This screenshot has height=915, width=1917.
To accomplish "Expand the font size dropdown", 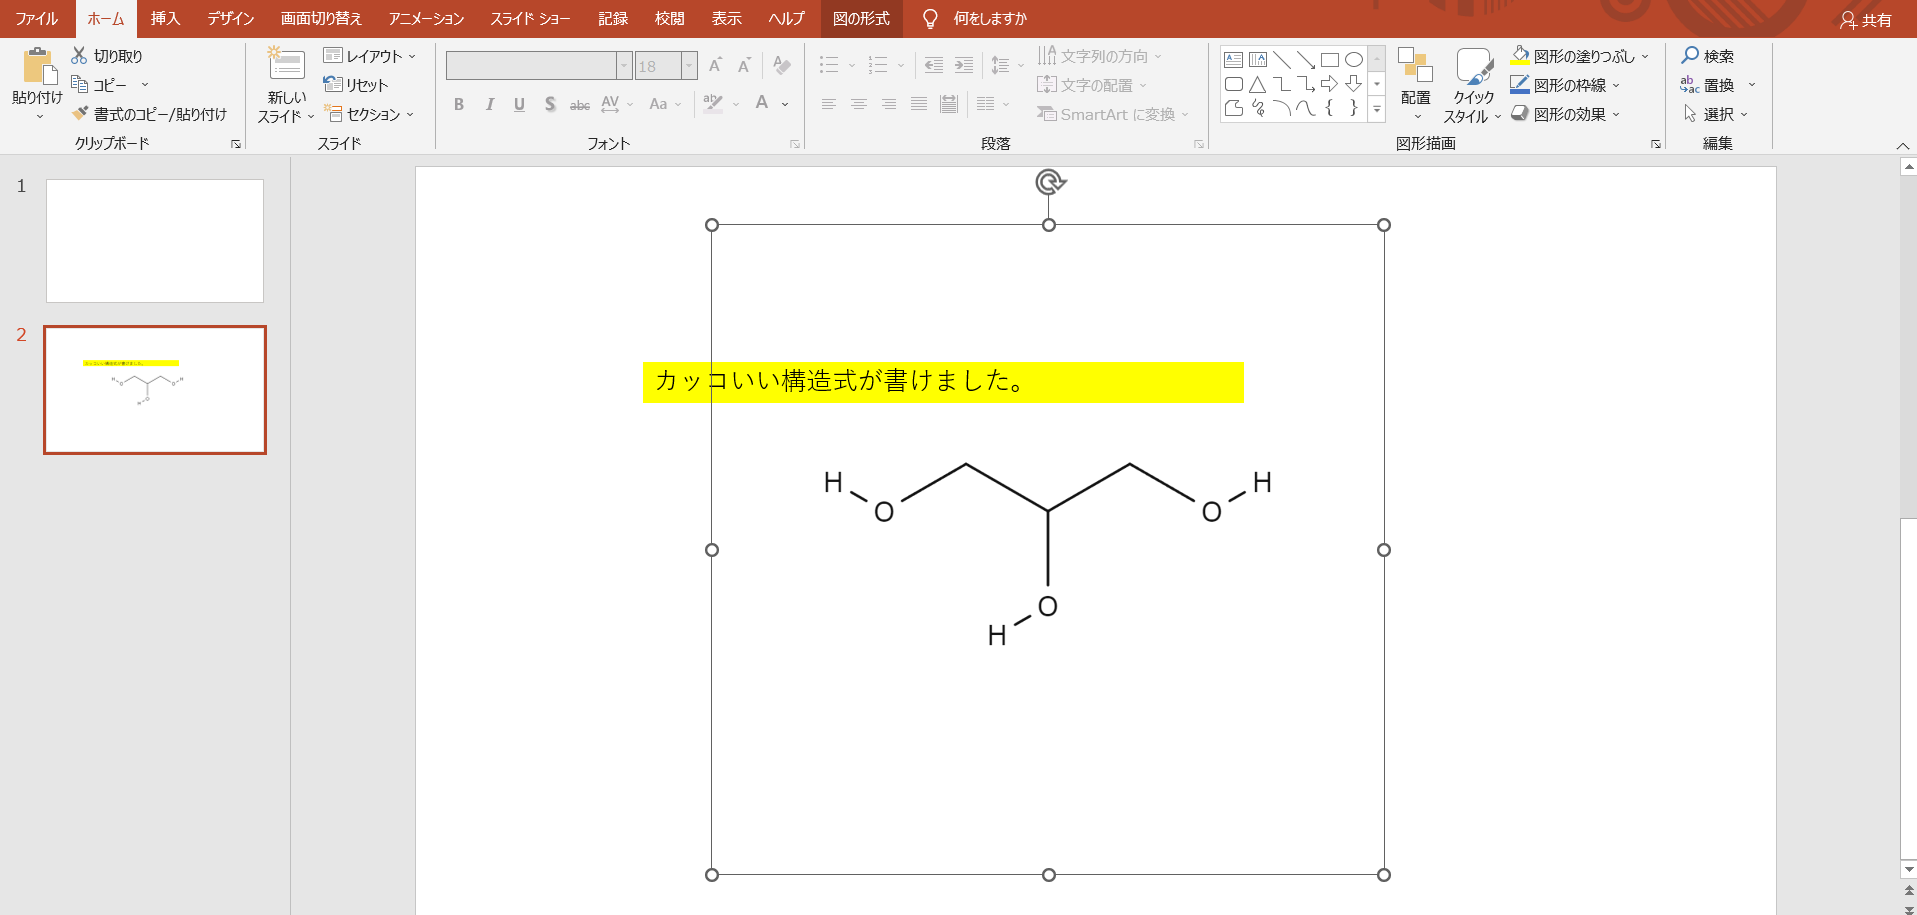I will click(x=689, y=66).
